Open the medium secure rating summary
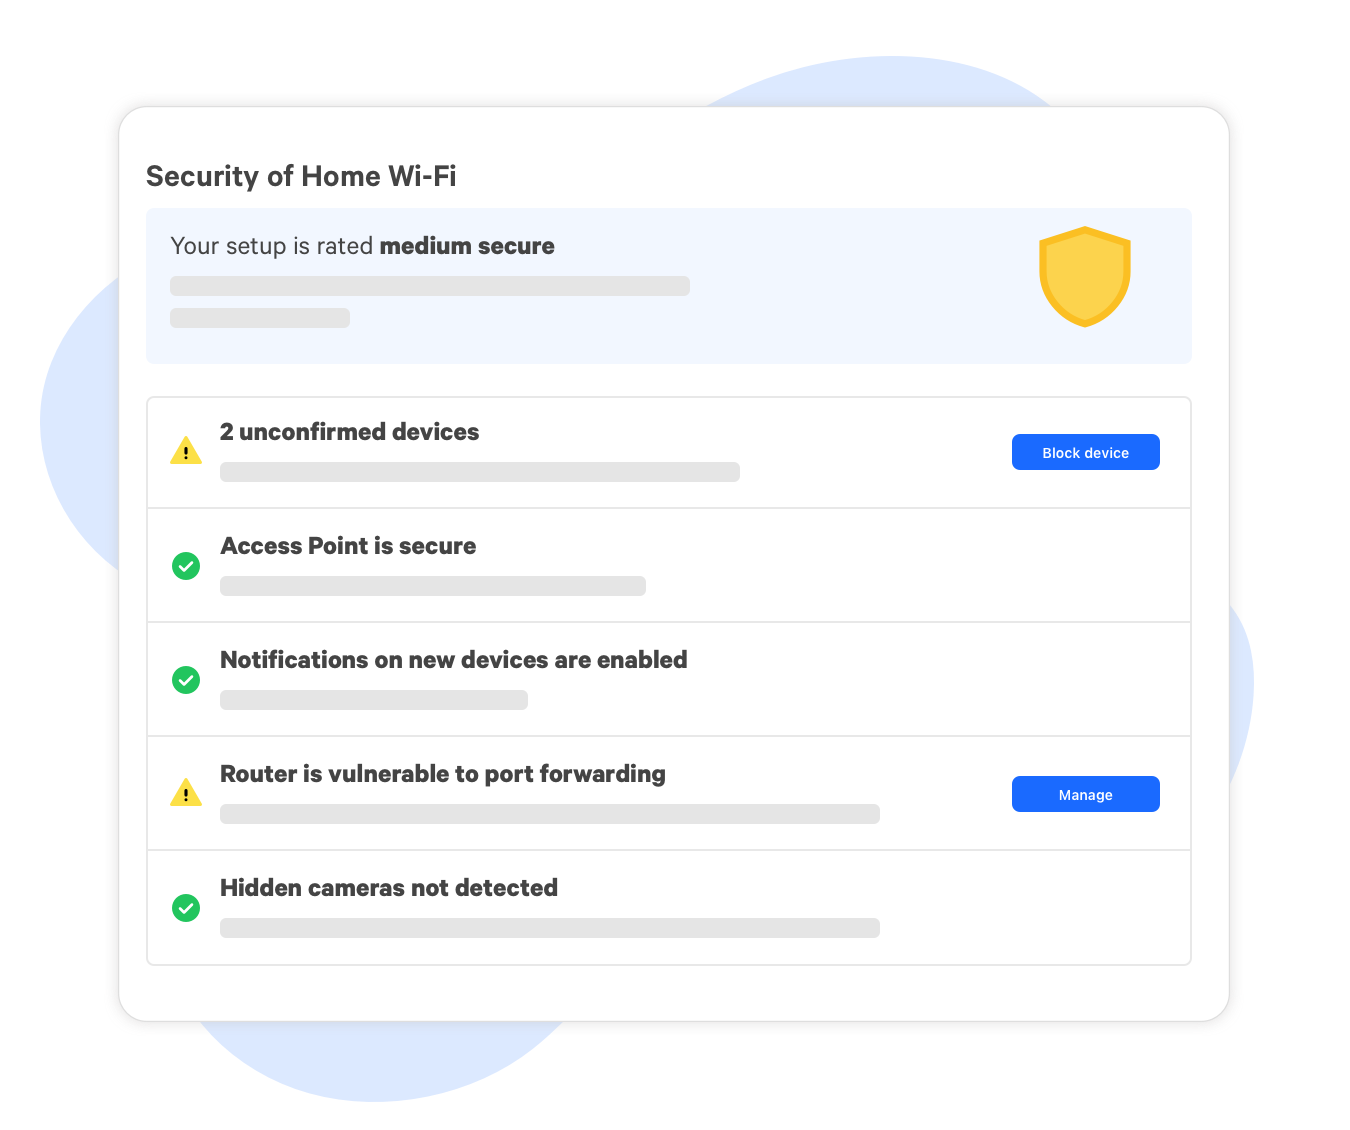 (362, 246)
